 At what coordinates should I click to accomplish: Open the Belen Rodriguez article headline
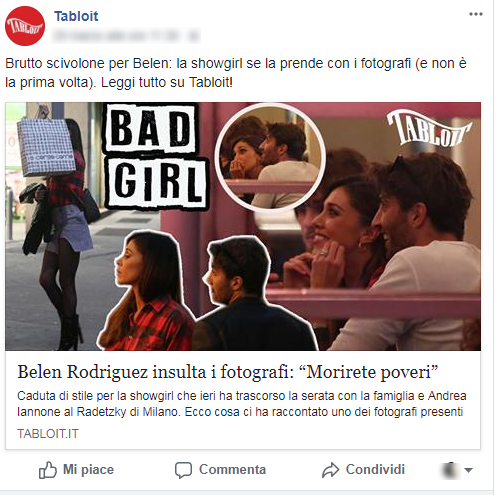[x=227, y=372]
